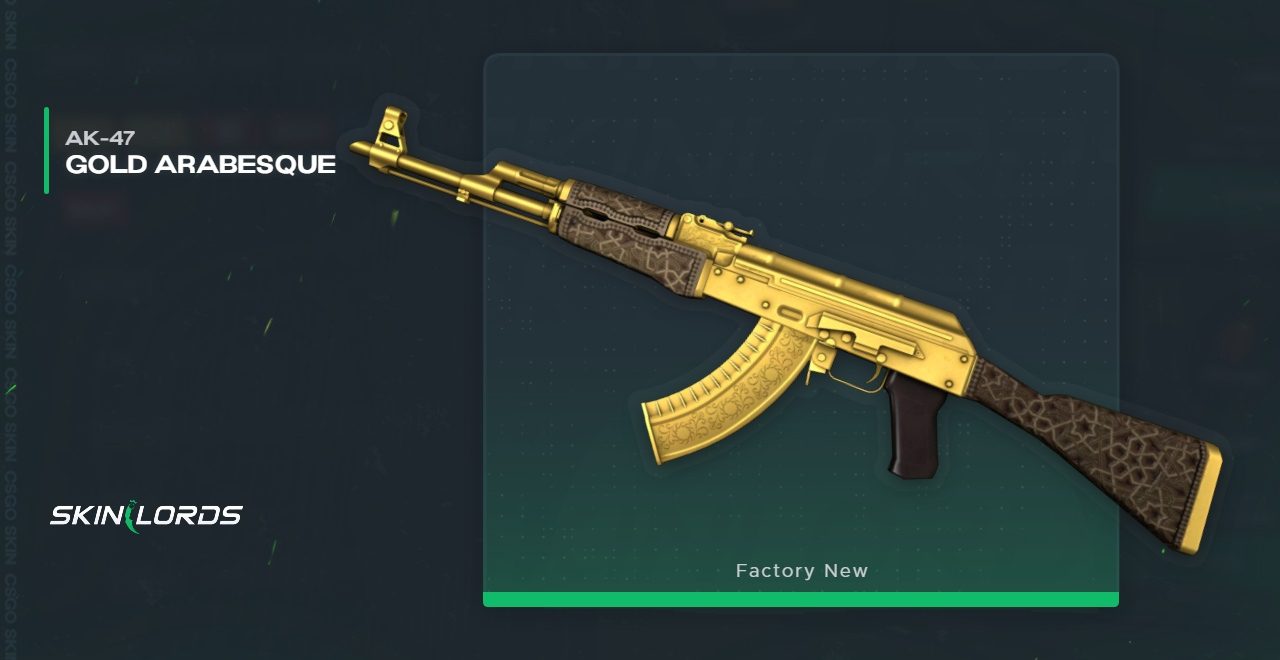The image size is (1280, 660).
Task: Click the AK-47 weapon name text
Action: click(x=98, y=138)
